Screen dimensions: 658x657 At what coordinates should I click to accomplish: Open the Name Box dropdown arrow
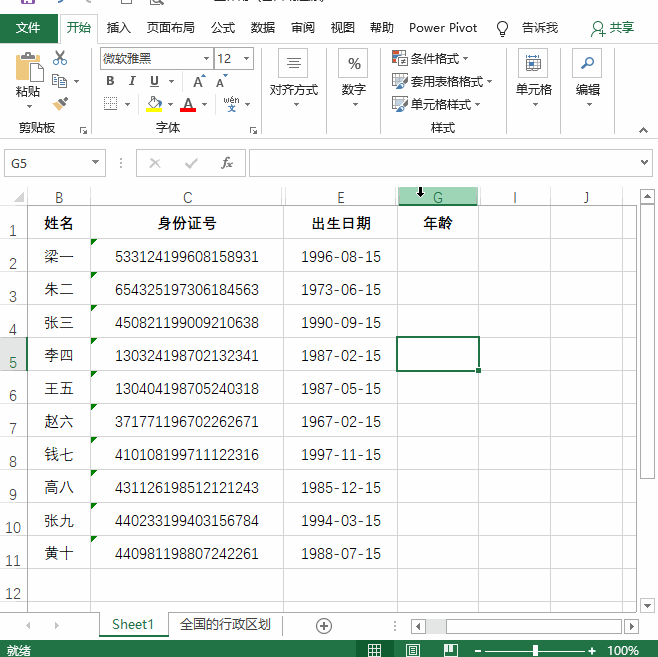tap(96, 162)
